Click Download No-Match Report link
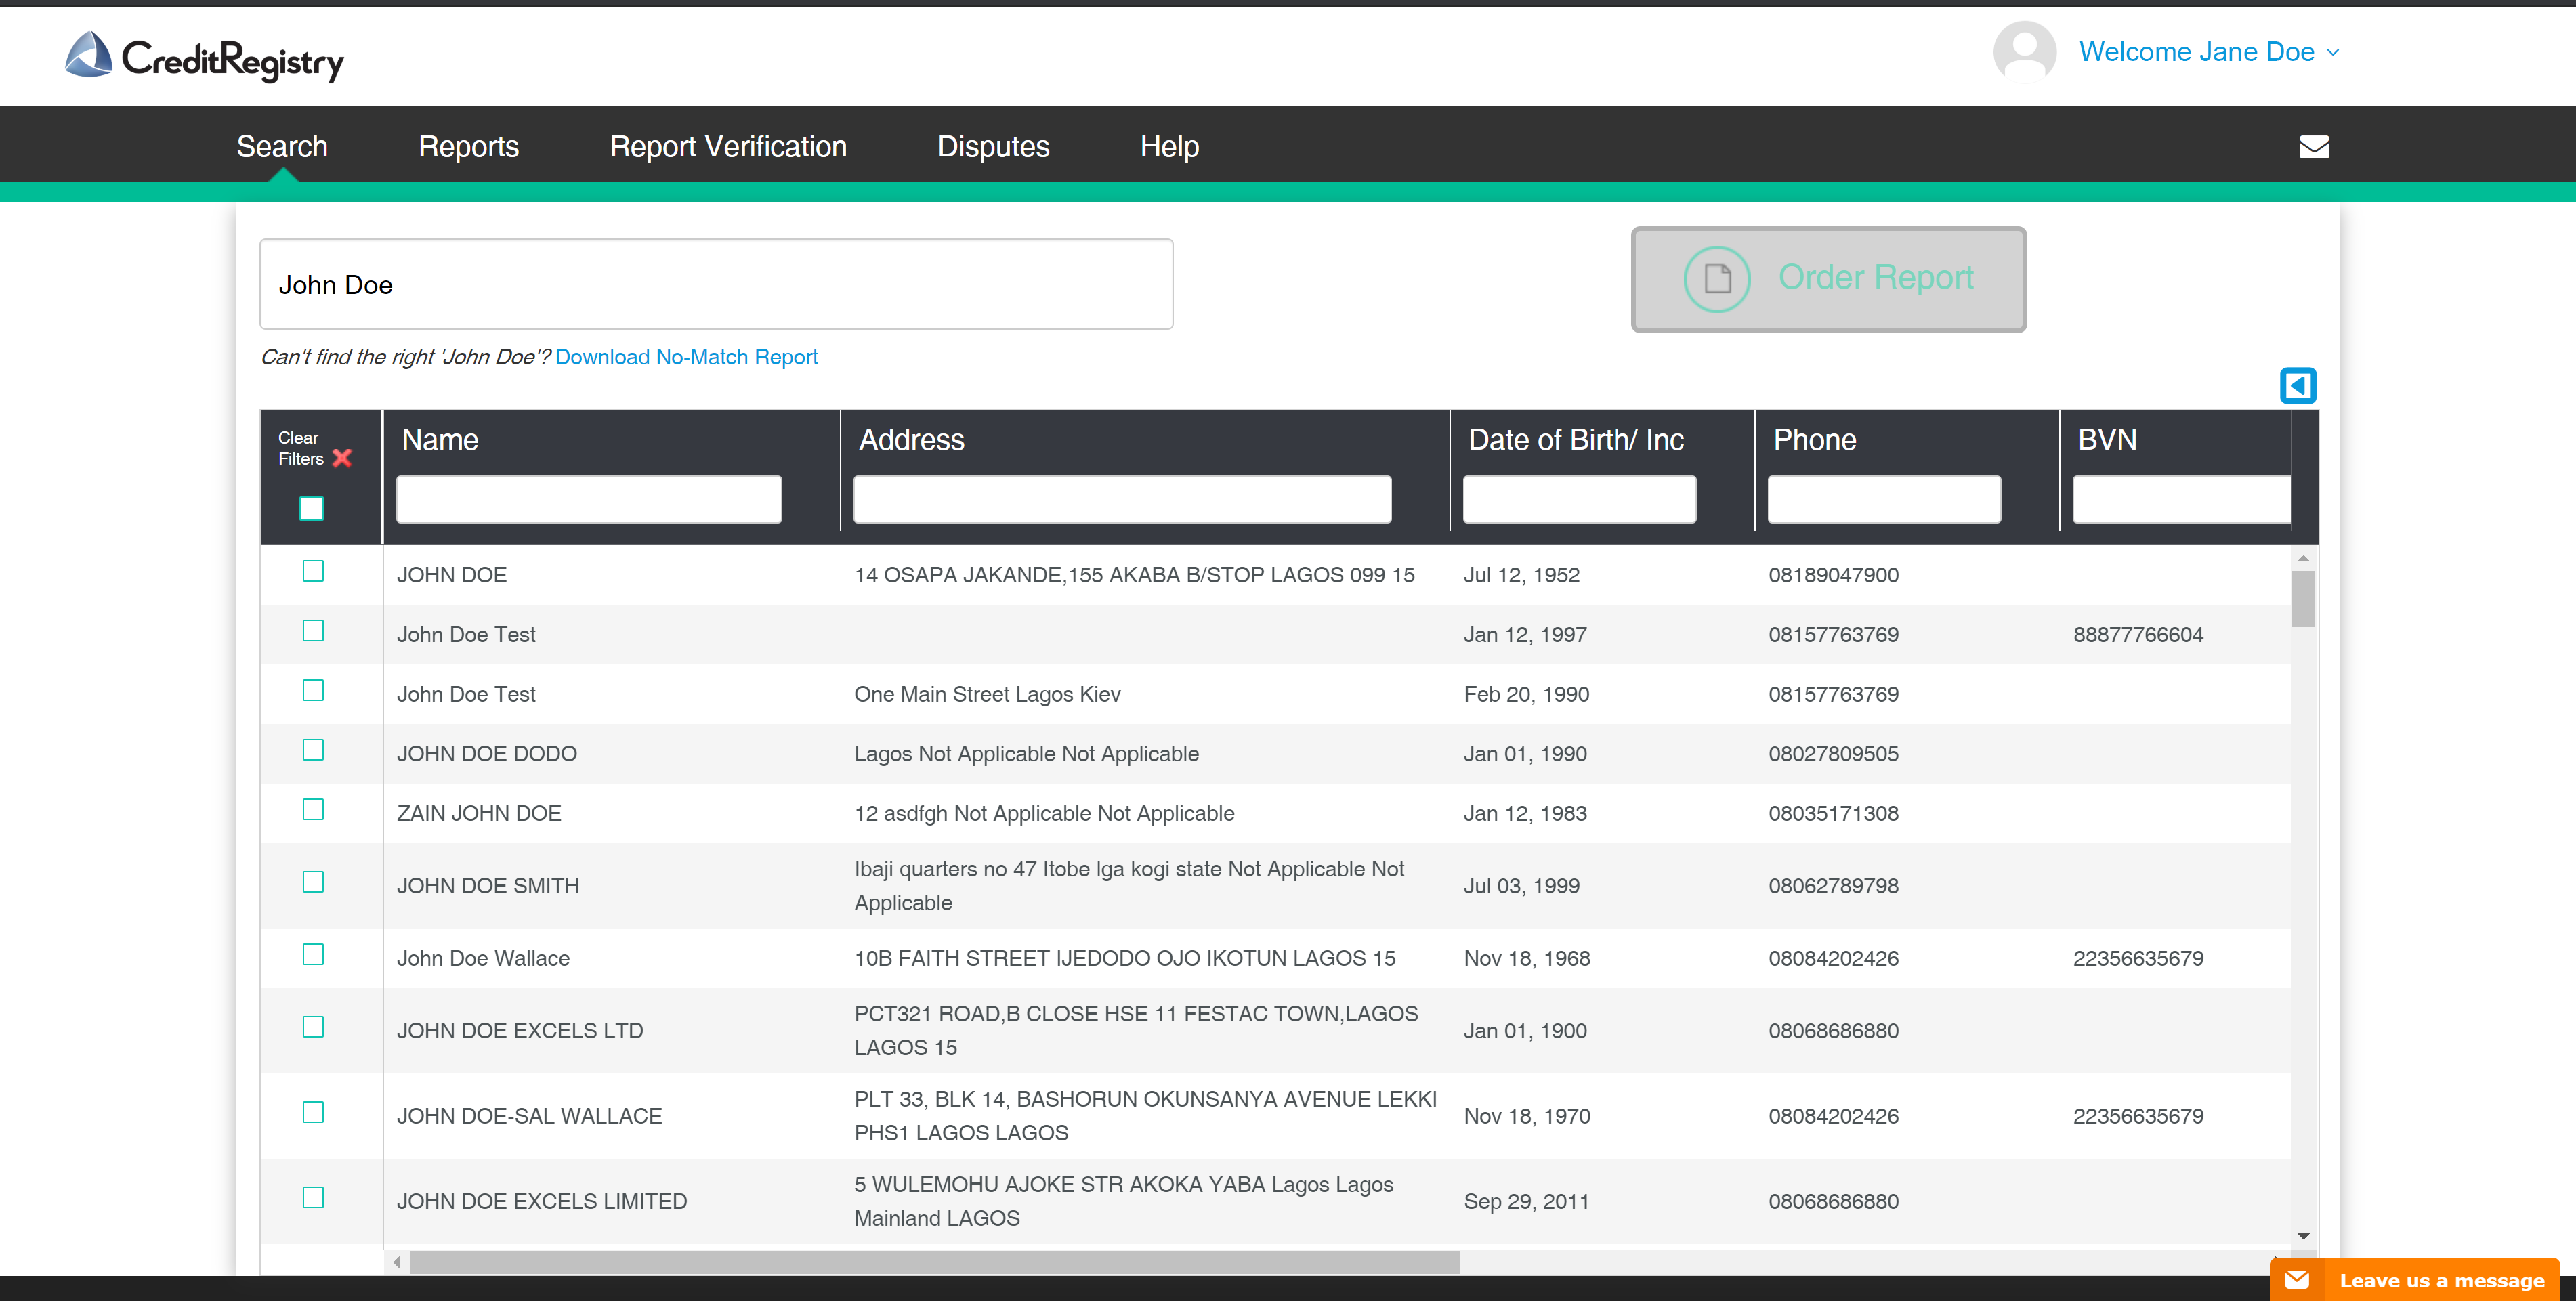 pyautogui.click(x=686, y=357)
